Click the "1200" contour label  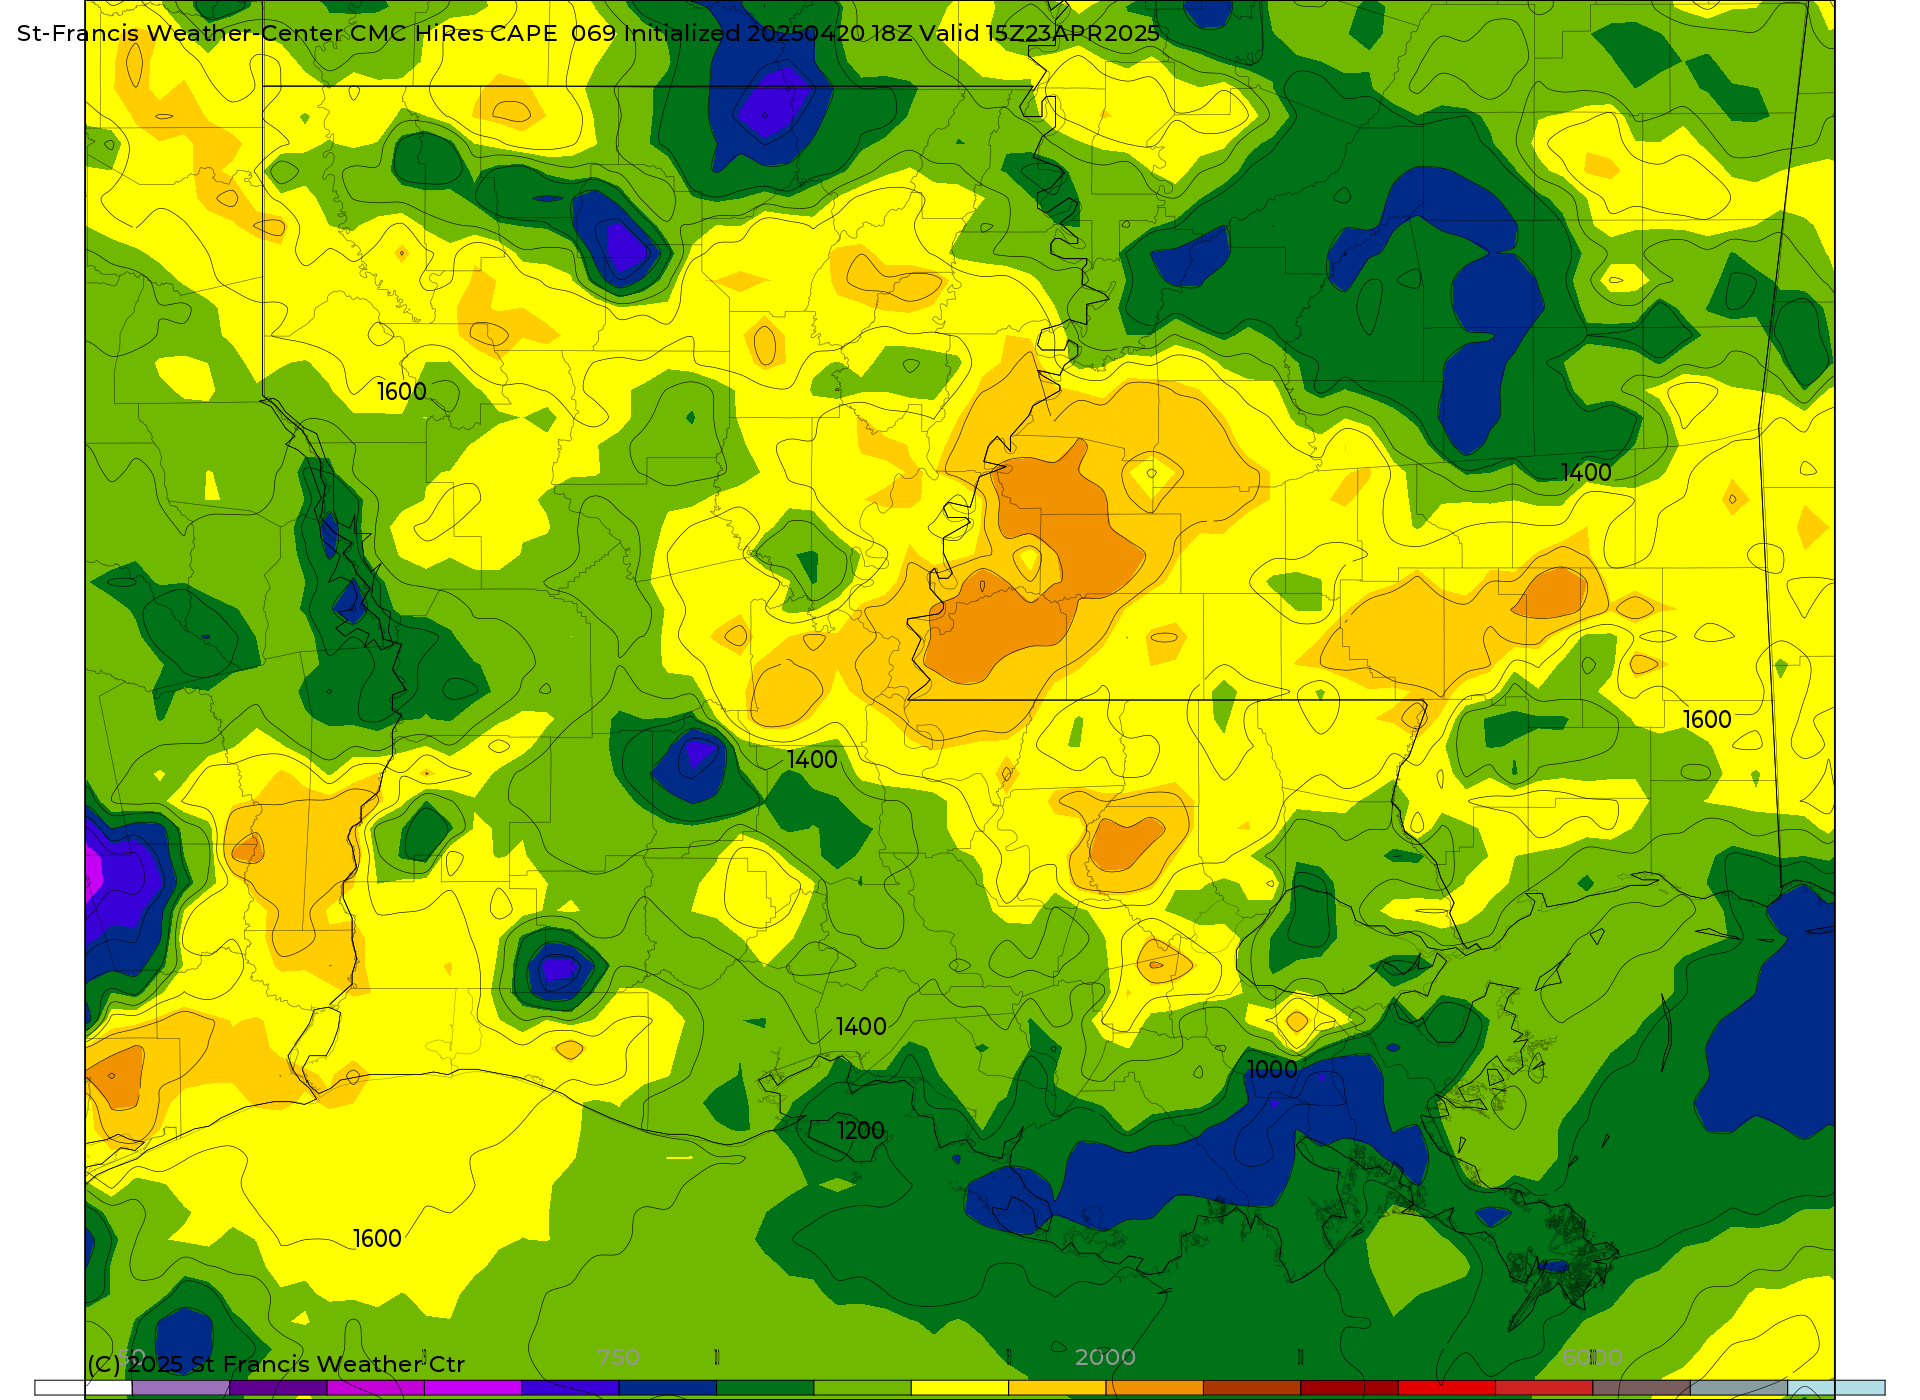pos(861,1131)
